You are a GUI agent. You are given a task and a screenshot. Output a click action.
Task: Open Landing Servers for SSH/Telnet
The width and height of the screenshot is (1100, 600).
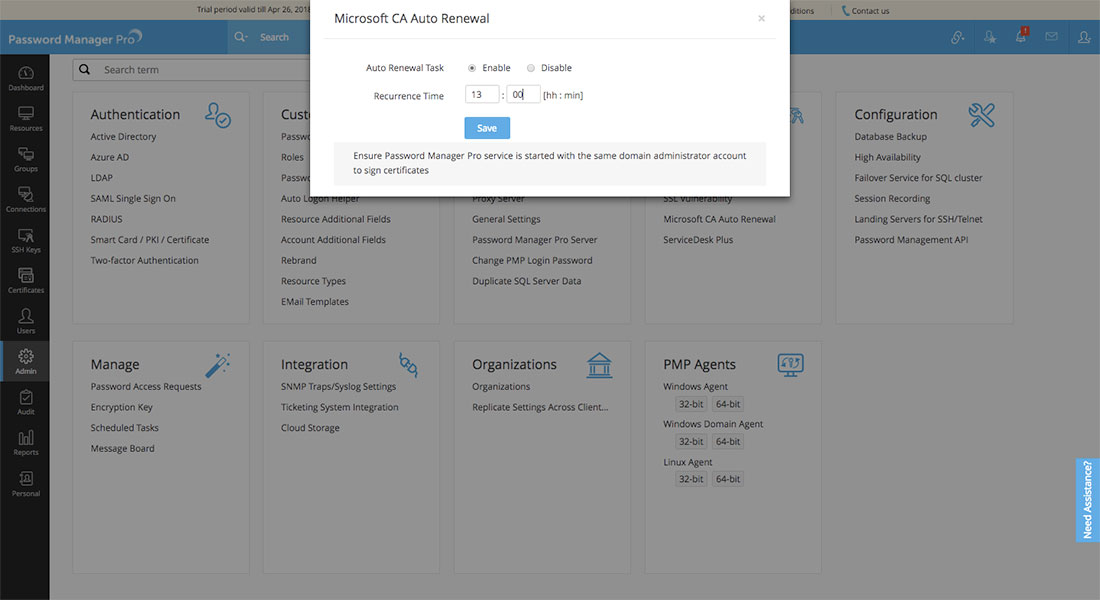point(918,219)
